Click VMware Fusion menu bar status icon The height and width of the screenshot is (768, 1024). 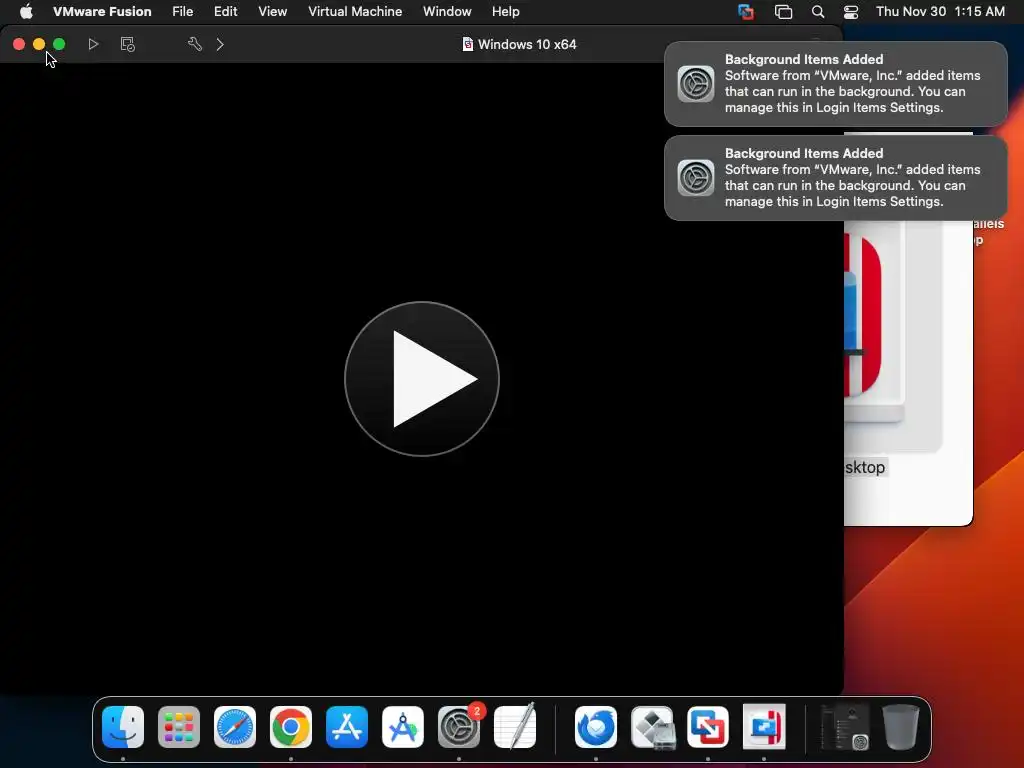point(746,11)
